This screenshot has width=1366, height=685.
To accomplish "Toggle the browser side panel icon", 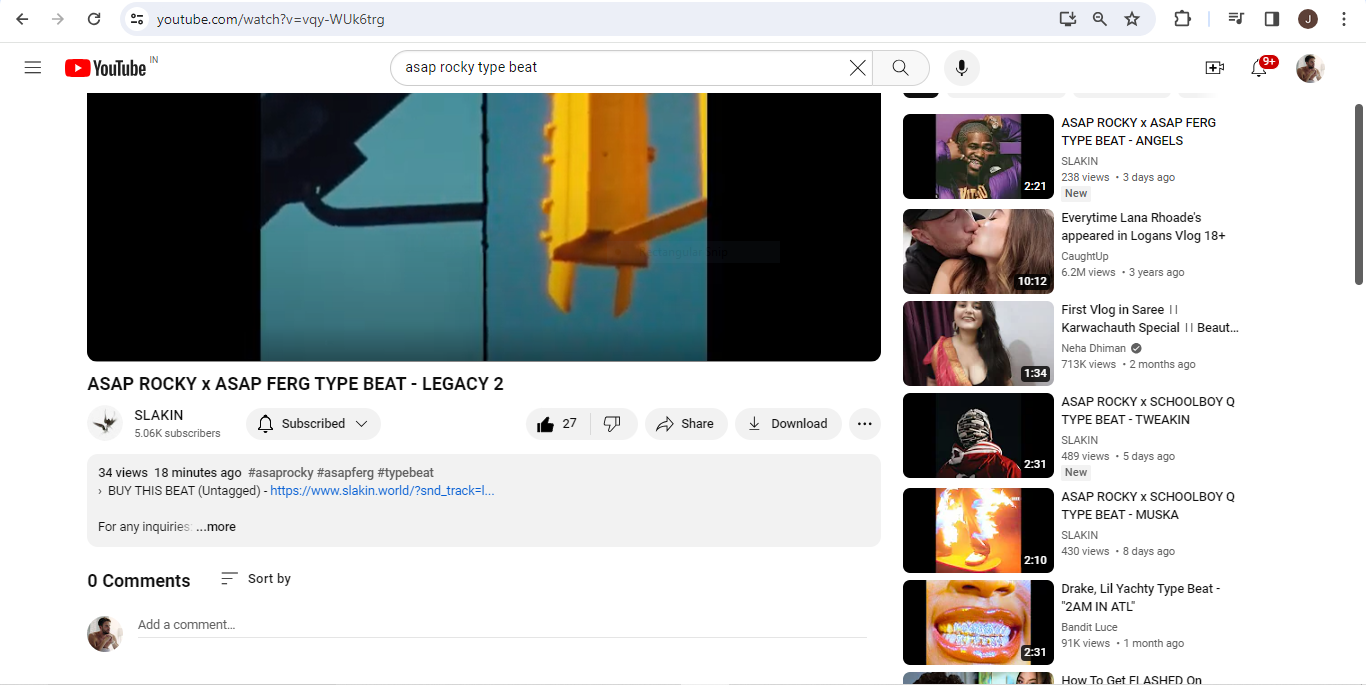I will coord(1272,19).
